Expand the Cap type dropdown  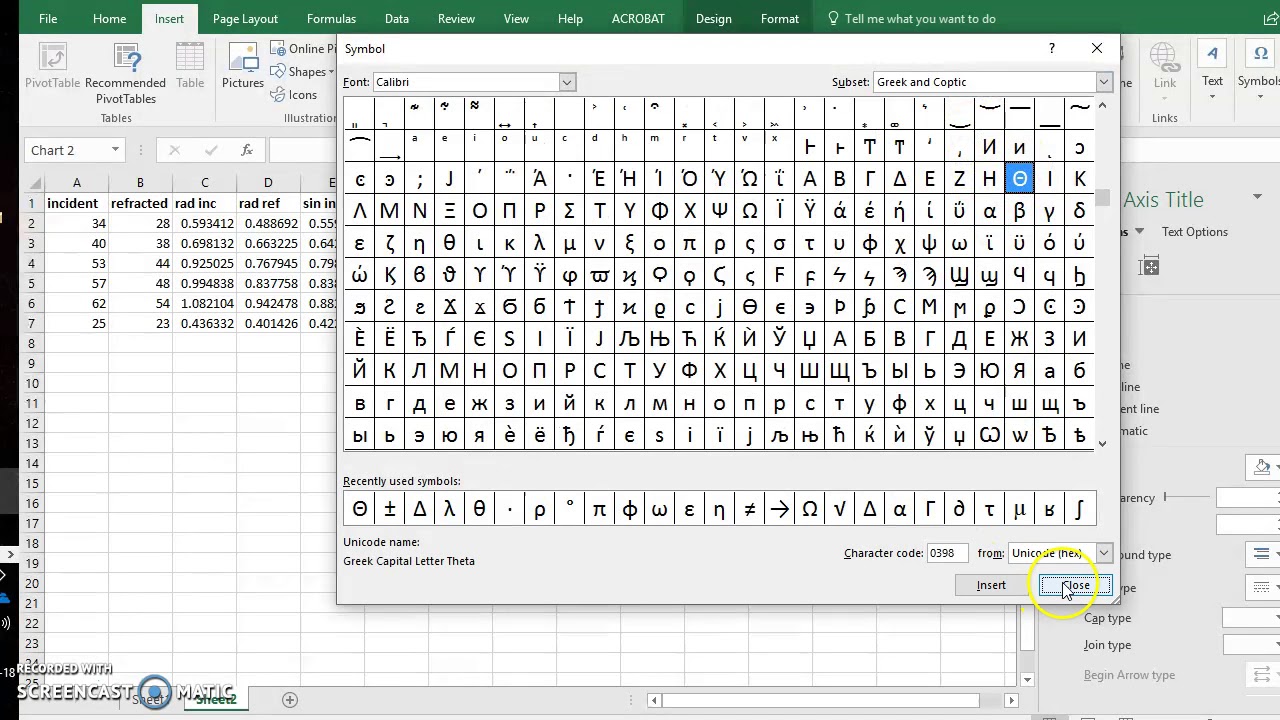click(1251, 618)
